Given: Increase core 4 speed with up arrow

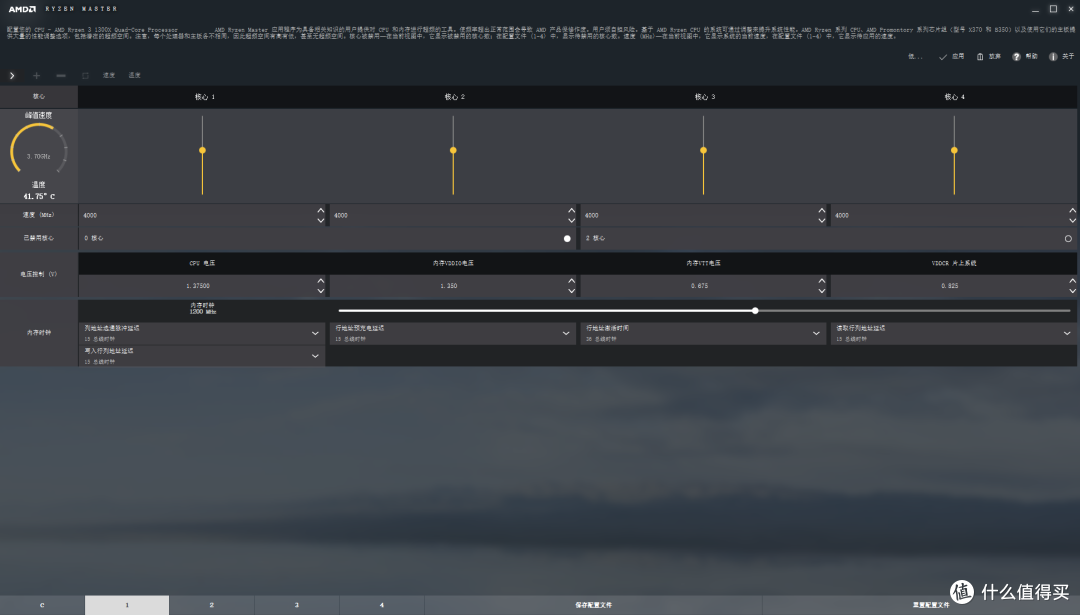Looking at the screenshot, I should coord(1072,211).
